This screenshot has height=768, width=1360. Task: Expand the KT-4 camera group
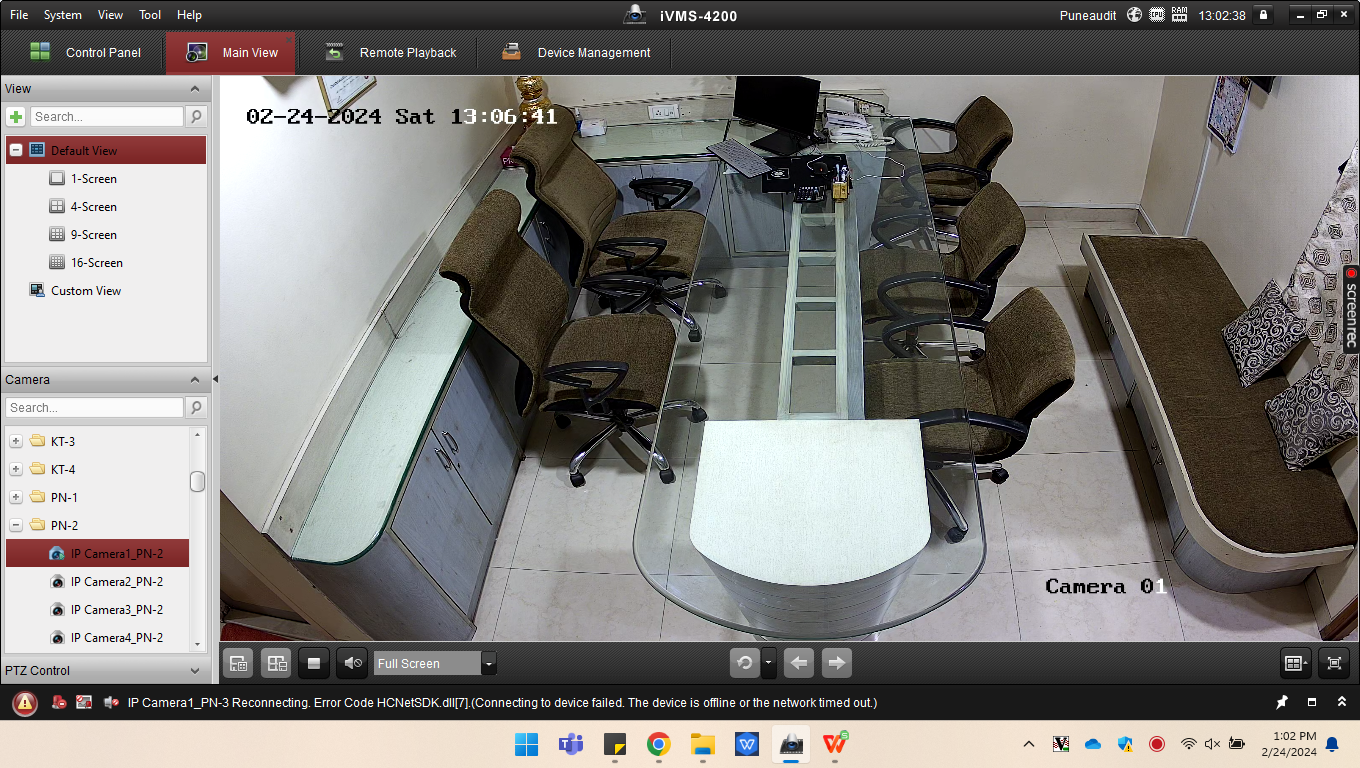16,469
